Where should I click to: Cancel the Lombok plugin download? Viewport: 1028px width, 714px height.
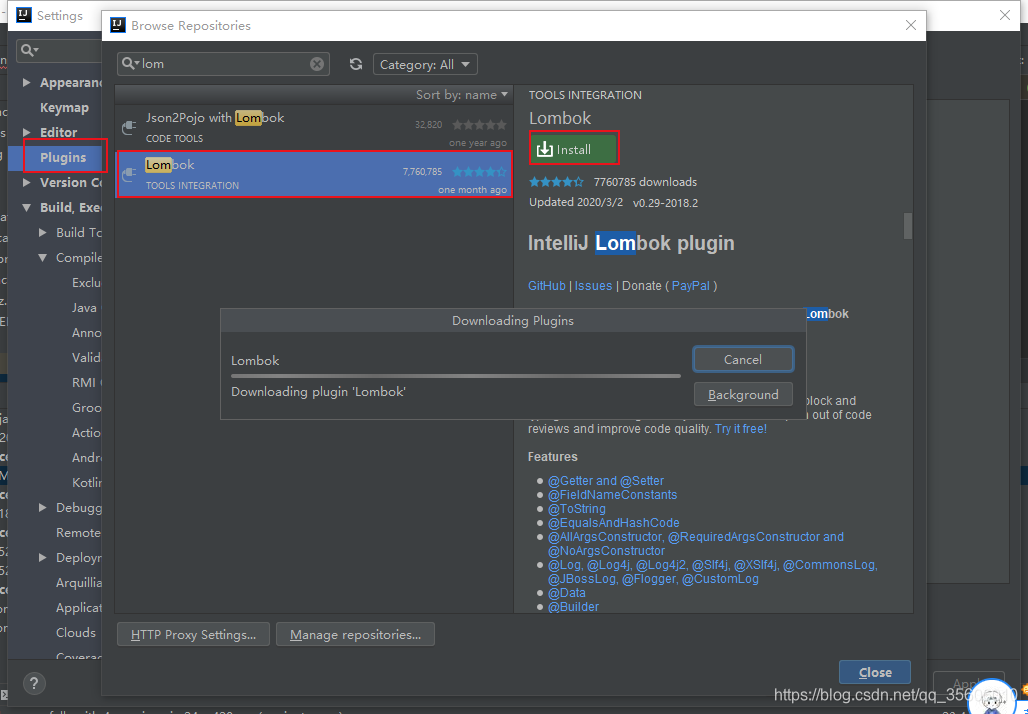pos(743,359)
